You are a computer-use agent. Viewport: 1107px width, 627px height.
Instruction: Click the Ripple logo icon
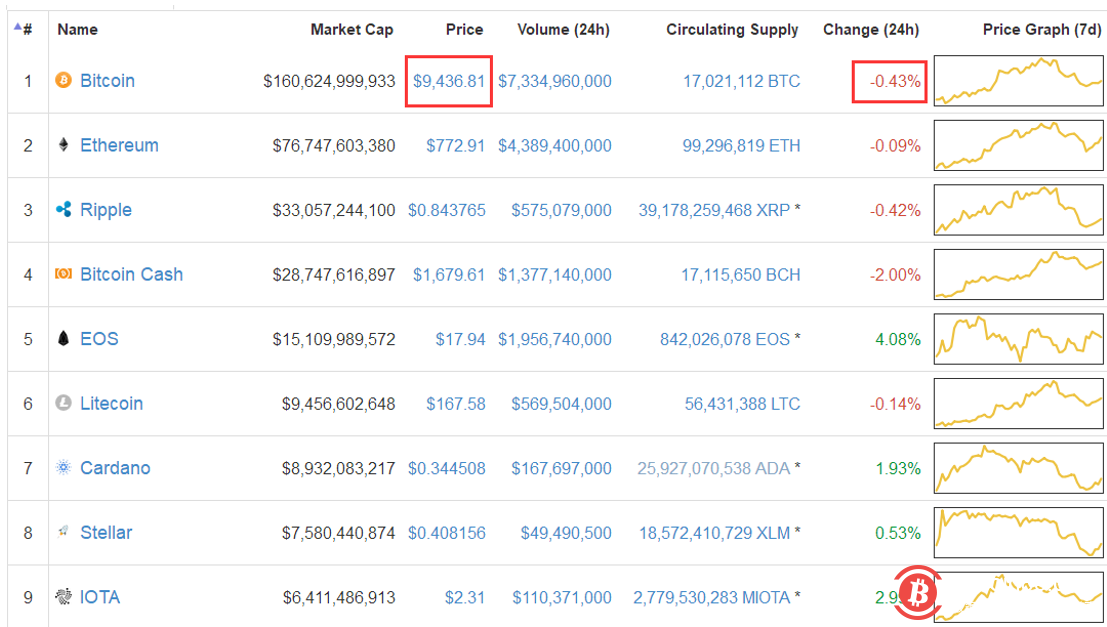click(x=64, y=210)
